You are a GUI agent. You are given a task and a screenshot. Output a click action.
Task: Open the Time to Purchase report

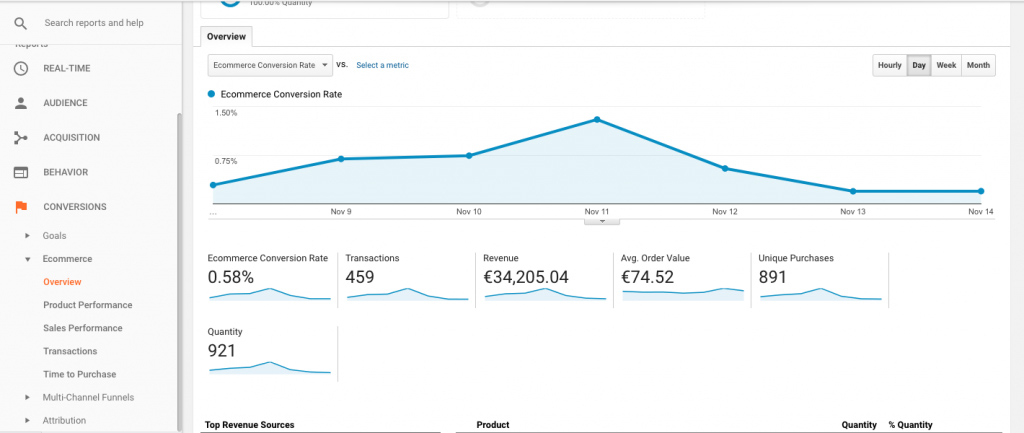coord(80,374)
